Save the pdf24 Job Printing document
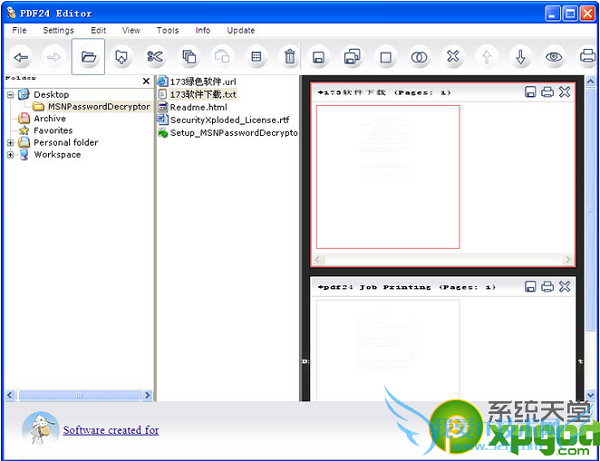This screenshot has width=600, height=461. tap(530, 287)
